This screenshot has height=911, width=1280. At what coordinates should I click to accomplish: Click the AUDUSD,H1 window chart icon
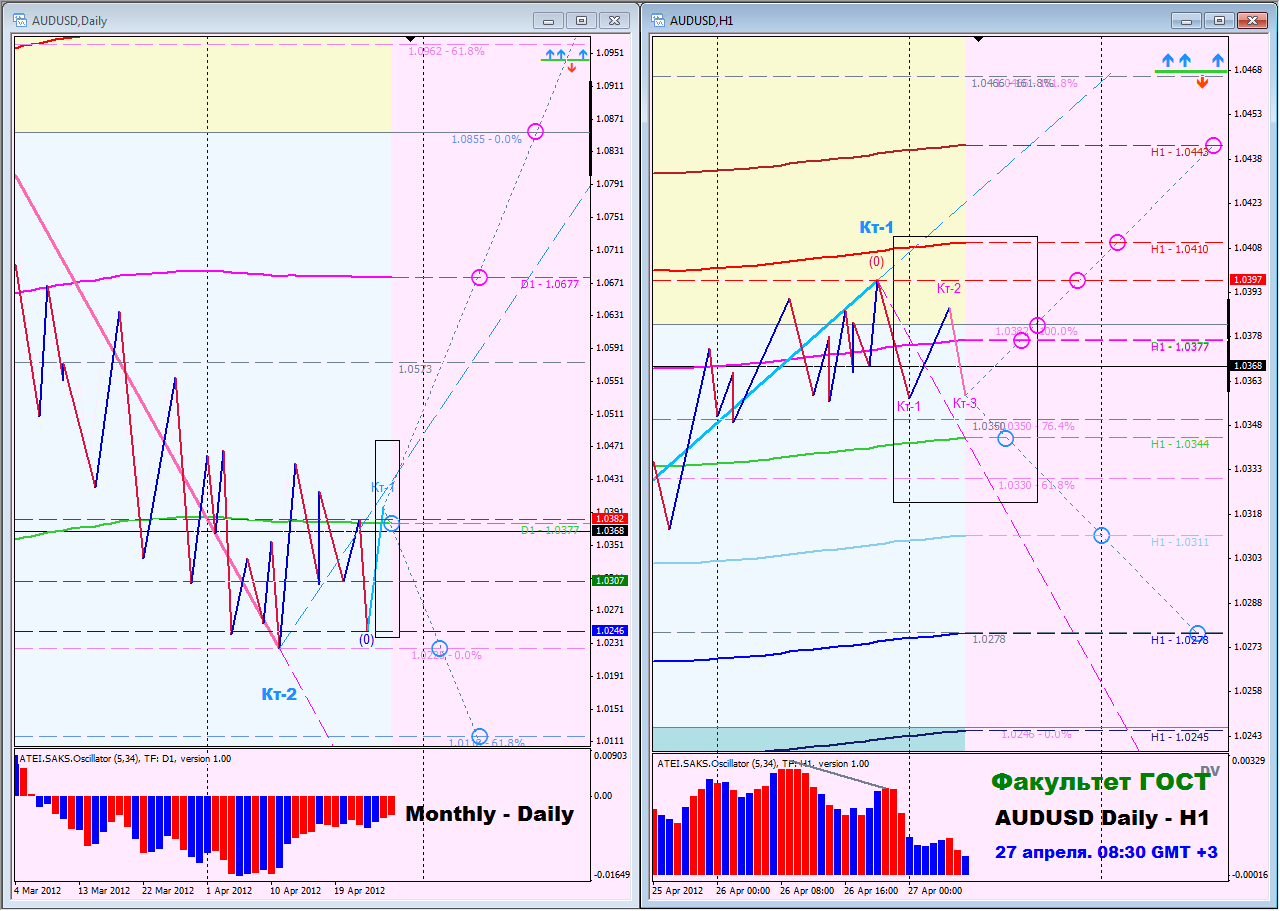[x=659, y=20]
